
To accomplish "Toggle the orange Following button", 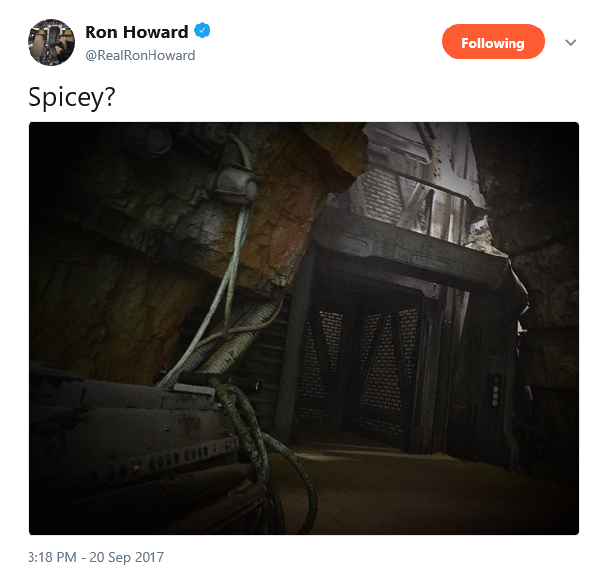I will pyautogui.click(x=493, y=42).
